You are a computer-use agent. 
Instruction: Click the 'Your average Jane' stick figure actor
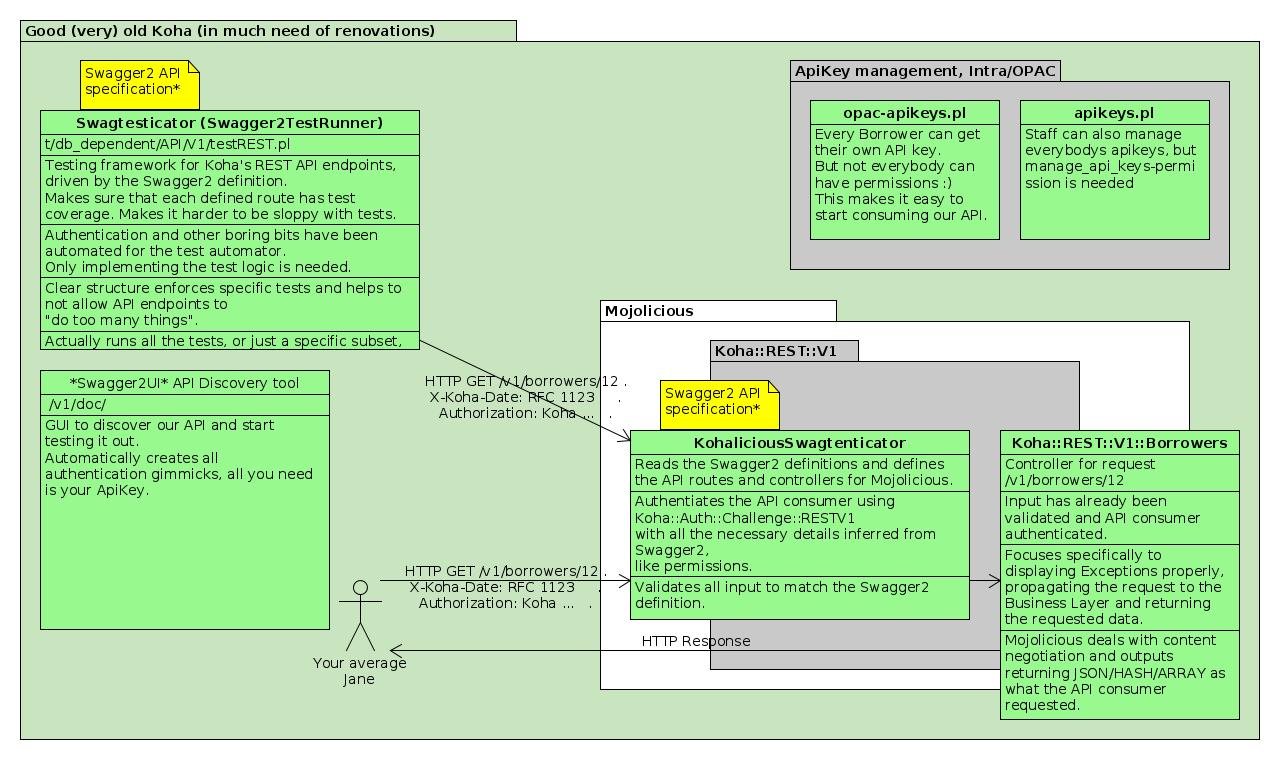click(x=360, y=615)
